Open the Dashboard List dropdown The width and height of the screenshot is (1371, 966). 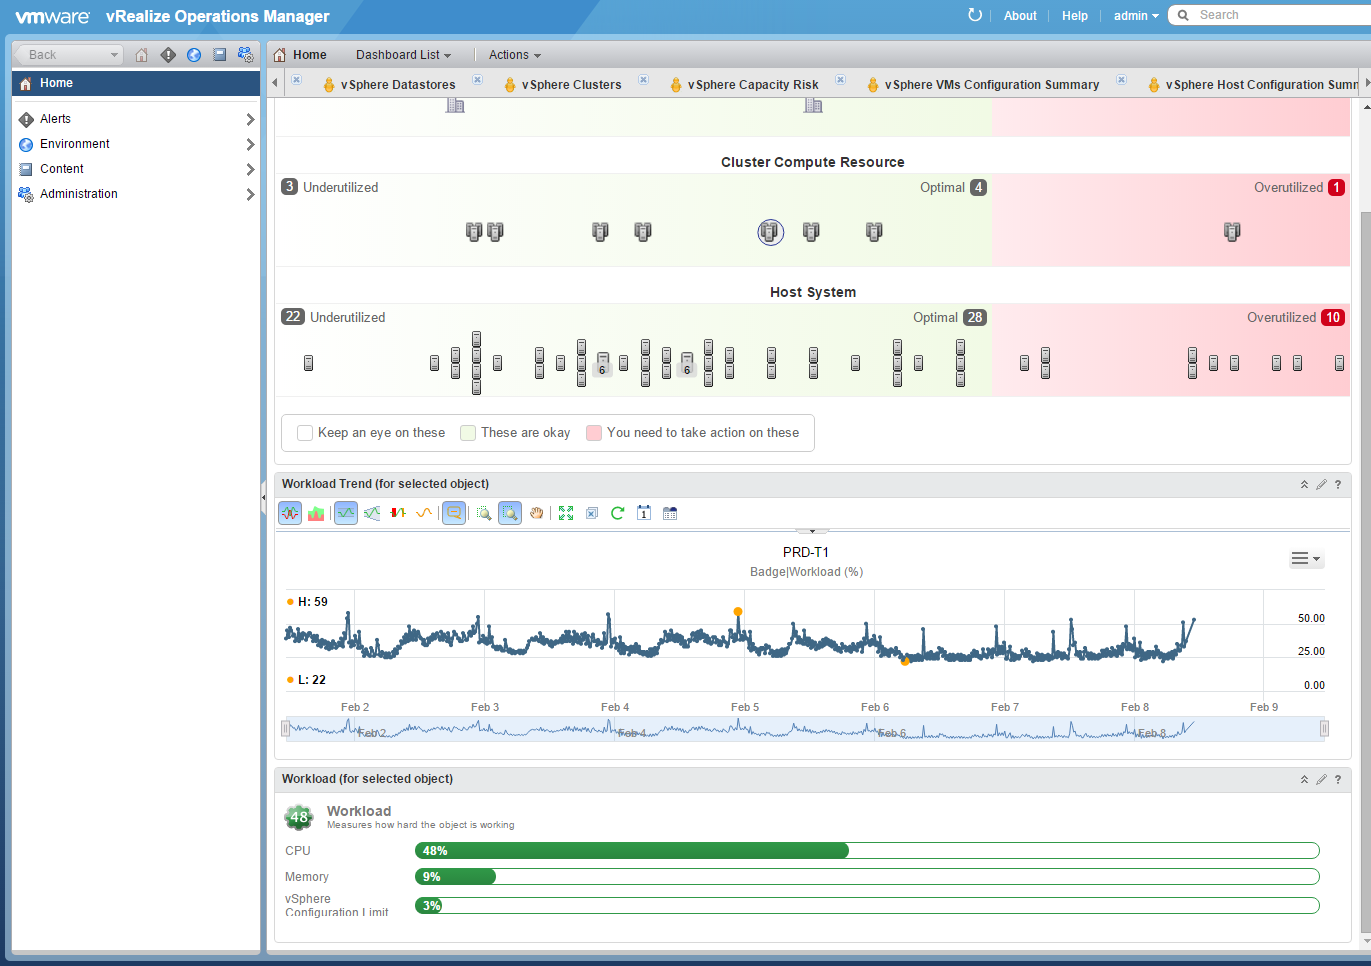point(403,55)
